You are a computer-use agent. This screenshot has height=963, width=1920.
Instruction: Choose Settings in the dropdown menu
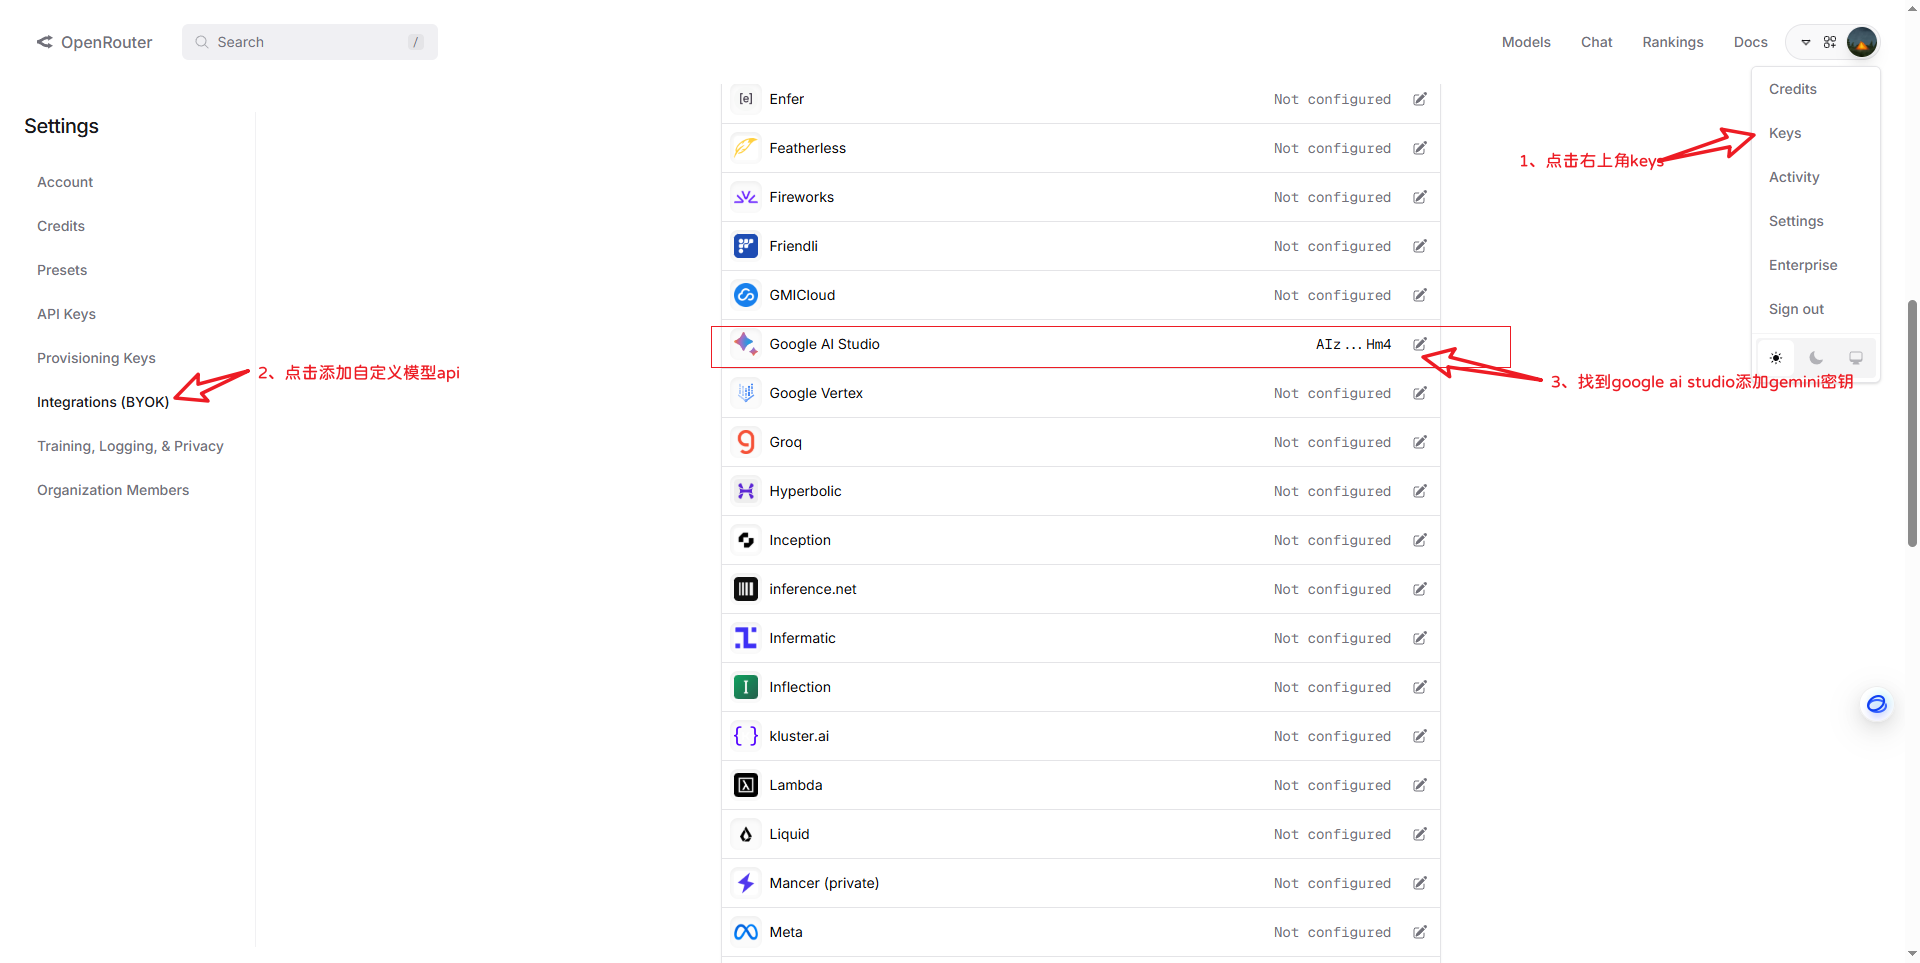[1796, 221]
